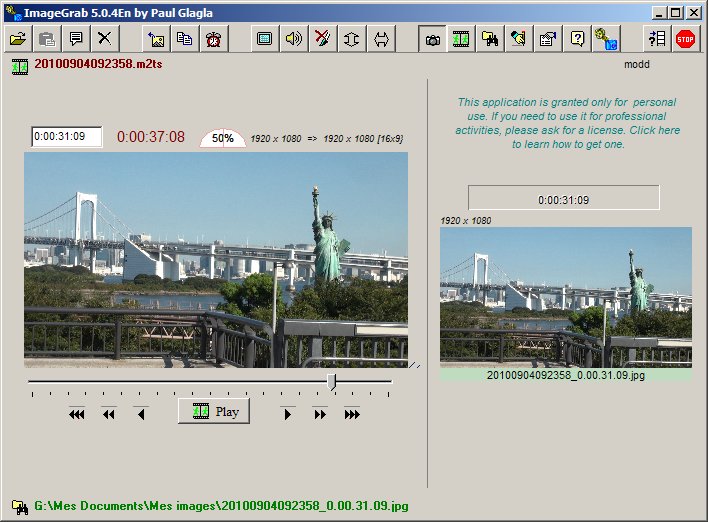
Task: Click the captured timecode box 0:00:31:09
Action: (x=564, y=198)
